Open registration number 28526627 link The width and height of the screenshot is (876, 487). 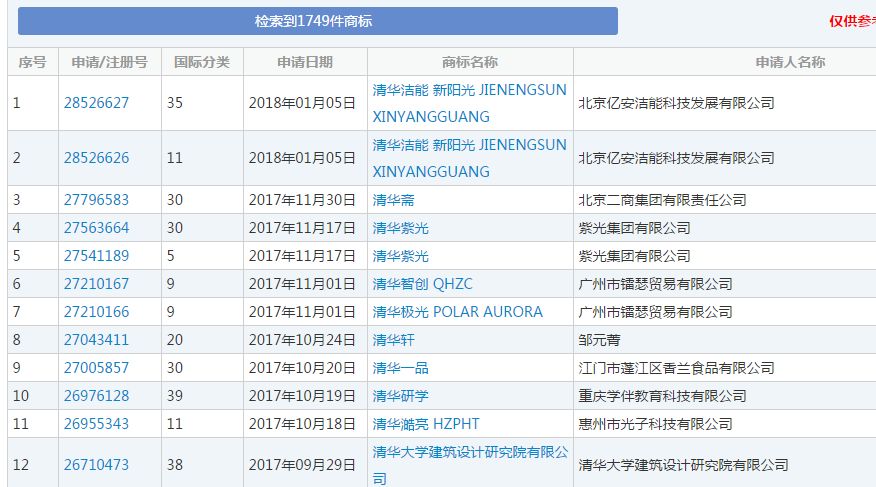(96, 103)
